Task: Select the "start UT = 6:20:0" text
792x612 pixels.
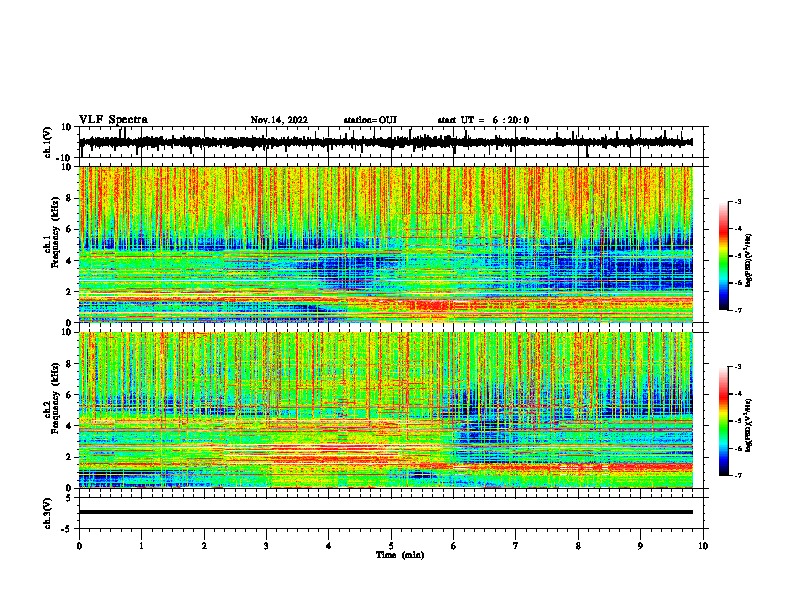Action: pyautogui.click(x=483, y=120)
